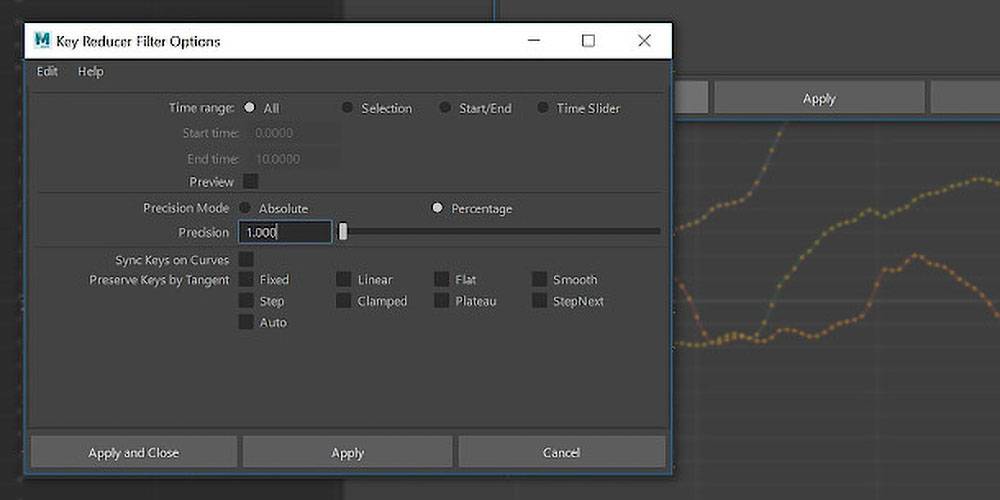Click the Precision value input field
The width and height of the screenshot is (1000, 500).
click(x=285, y=232)
